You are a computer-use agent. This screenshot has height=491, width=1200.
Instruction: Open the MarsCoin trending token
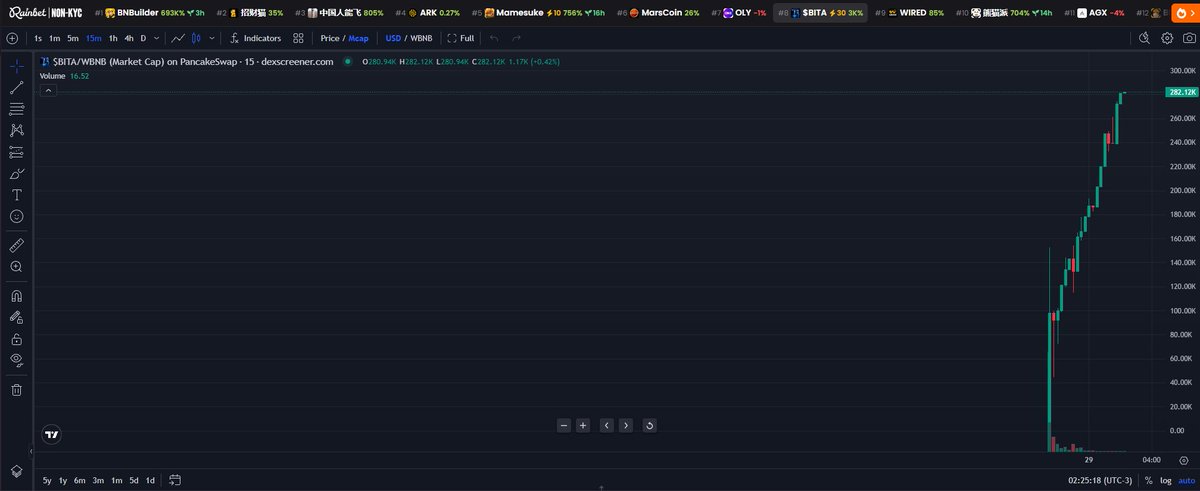(660, 12)
